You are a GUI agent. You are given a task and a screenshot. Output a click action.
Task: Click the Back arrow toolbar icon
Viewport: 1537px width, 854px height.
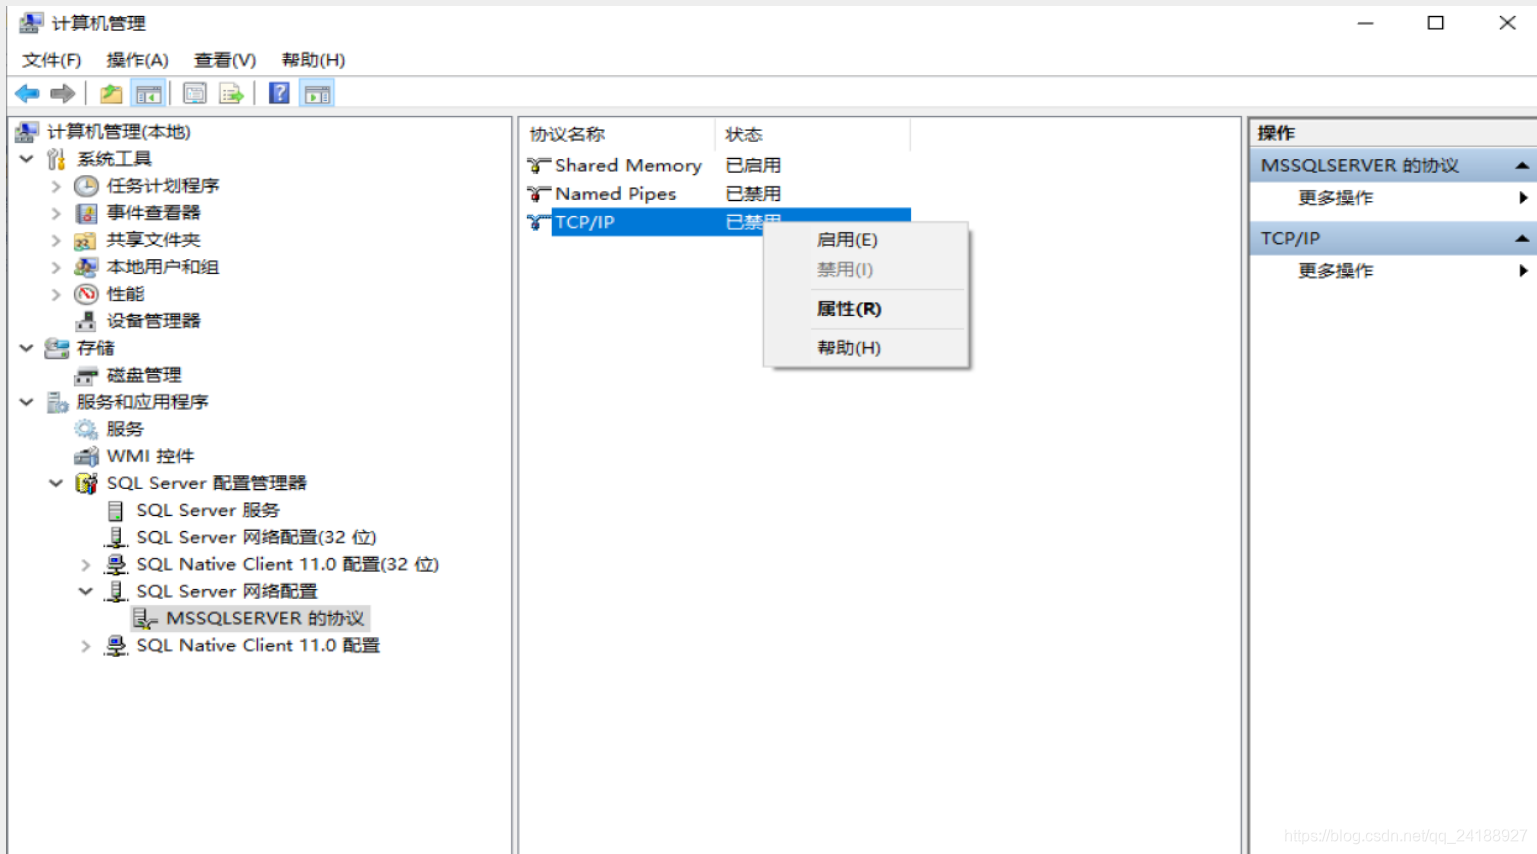[x=27, y=94]
